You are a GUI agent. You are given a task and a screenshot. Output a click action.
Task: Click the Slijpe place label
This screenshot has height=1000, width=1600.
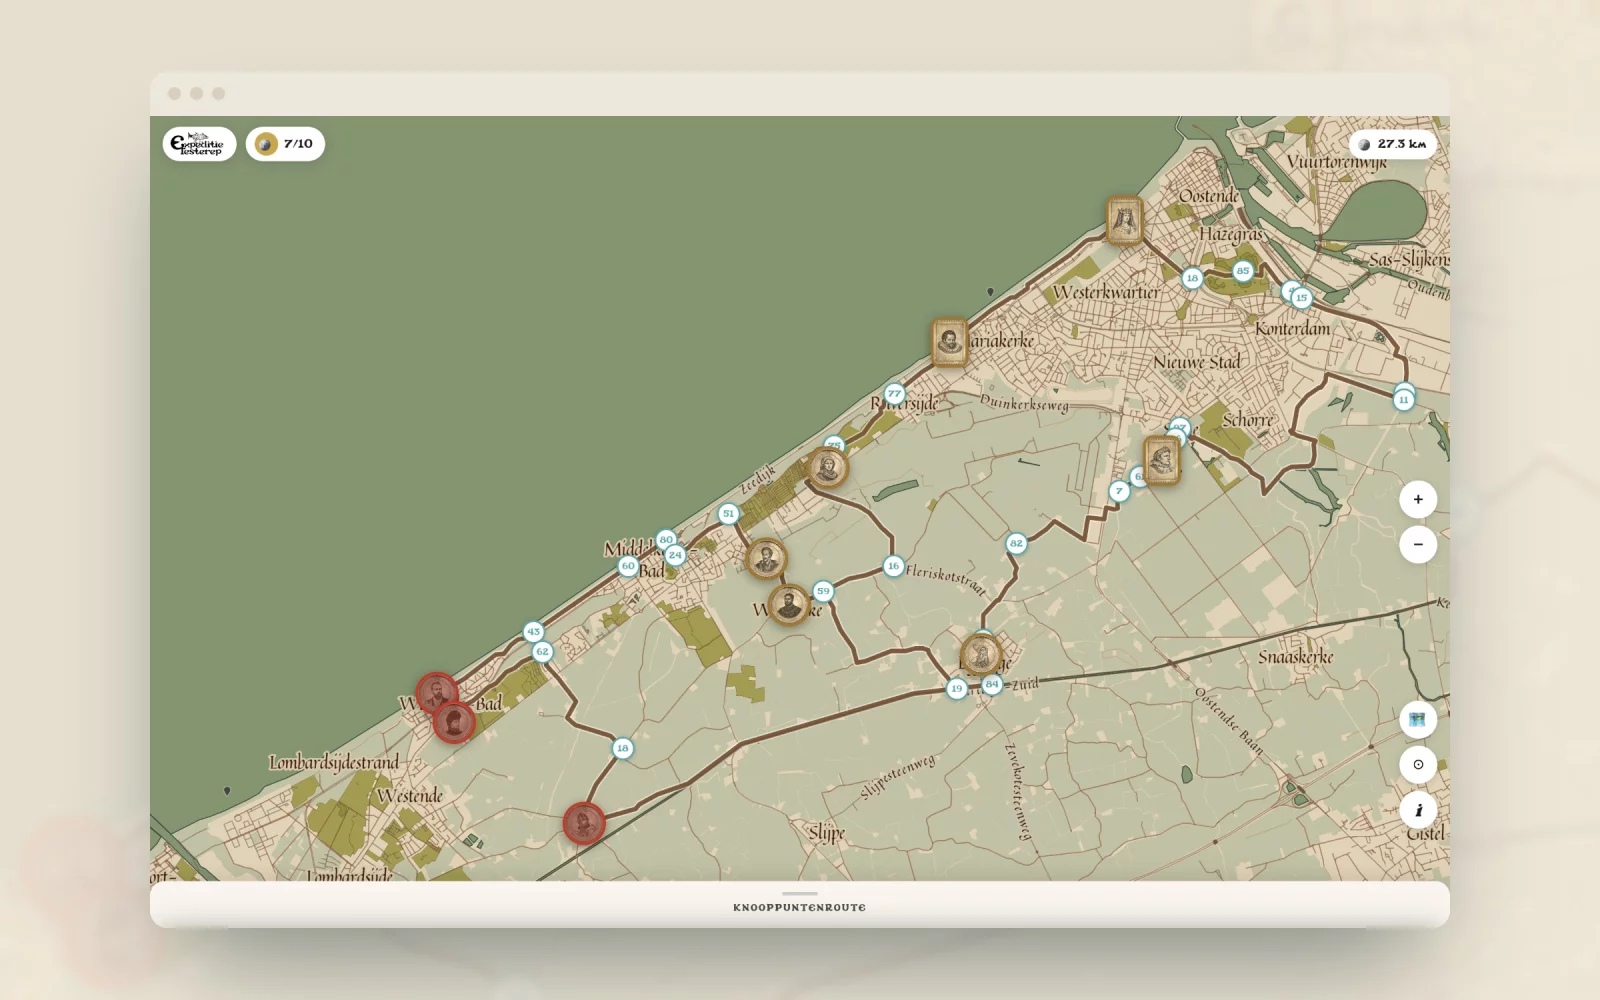pyautogui.click(x=827, y=833)
